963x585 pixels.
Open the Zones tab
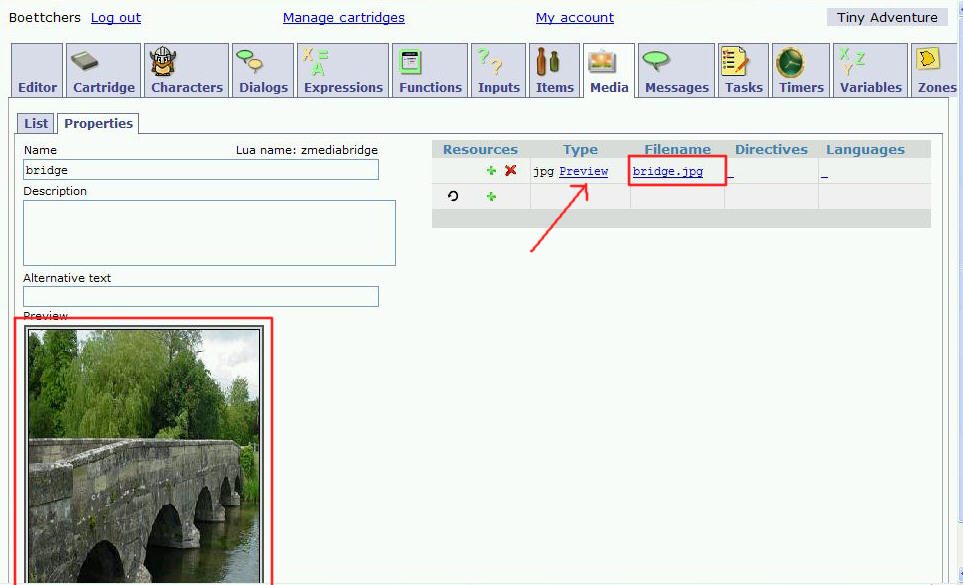pos(936,70)
